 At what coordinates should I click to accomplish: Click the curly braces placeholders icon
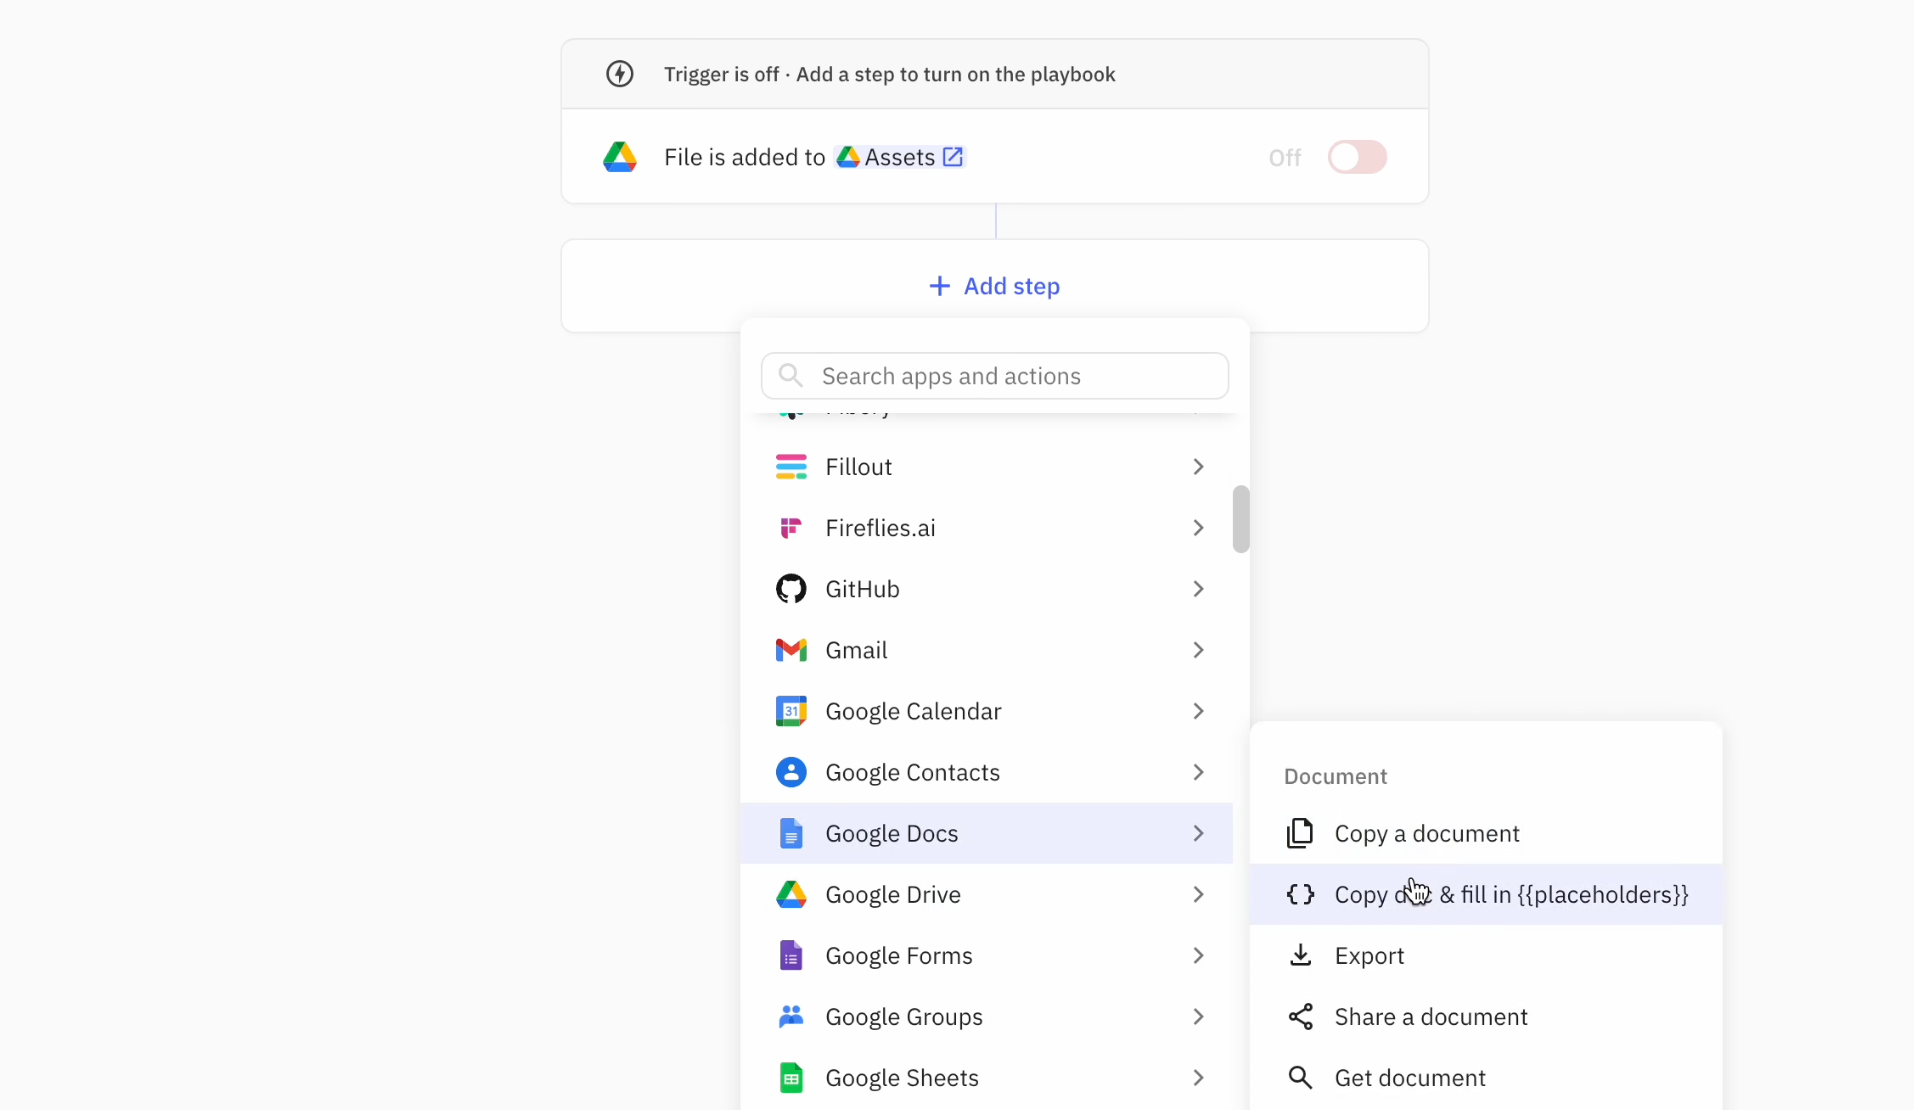[1300, 894]
